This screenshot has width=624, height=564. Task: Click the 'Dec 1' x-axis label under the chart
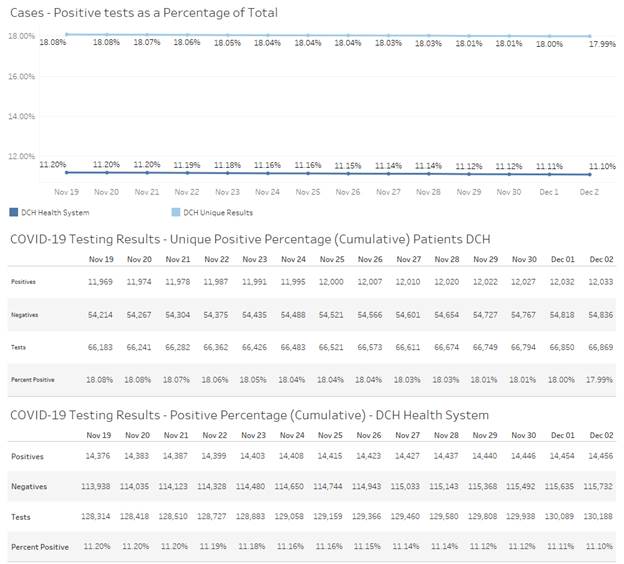tap(549, 192)
